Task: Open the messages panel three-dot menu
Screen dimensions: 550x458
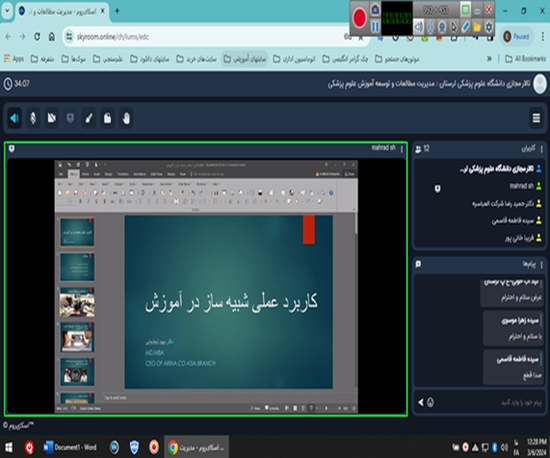Action: (x=542, y=264)
